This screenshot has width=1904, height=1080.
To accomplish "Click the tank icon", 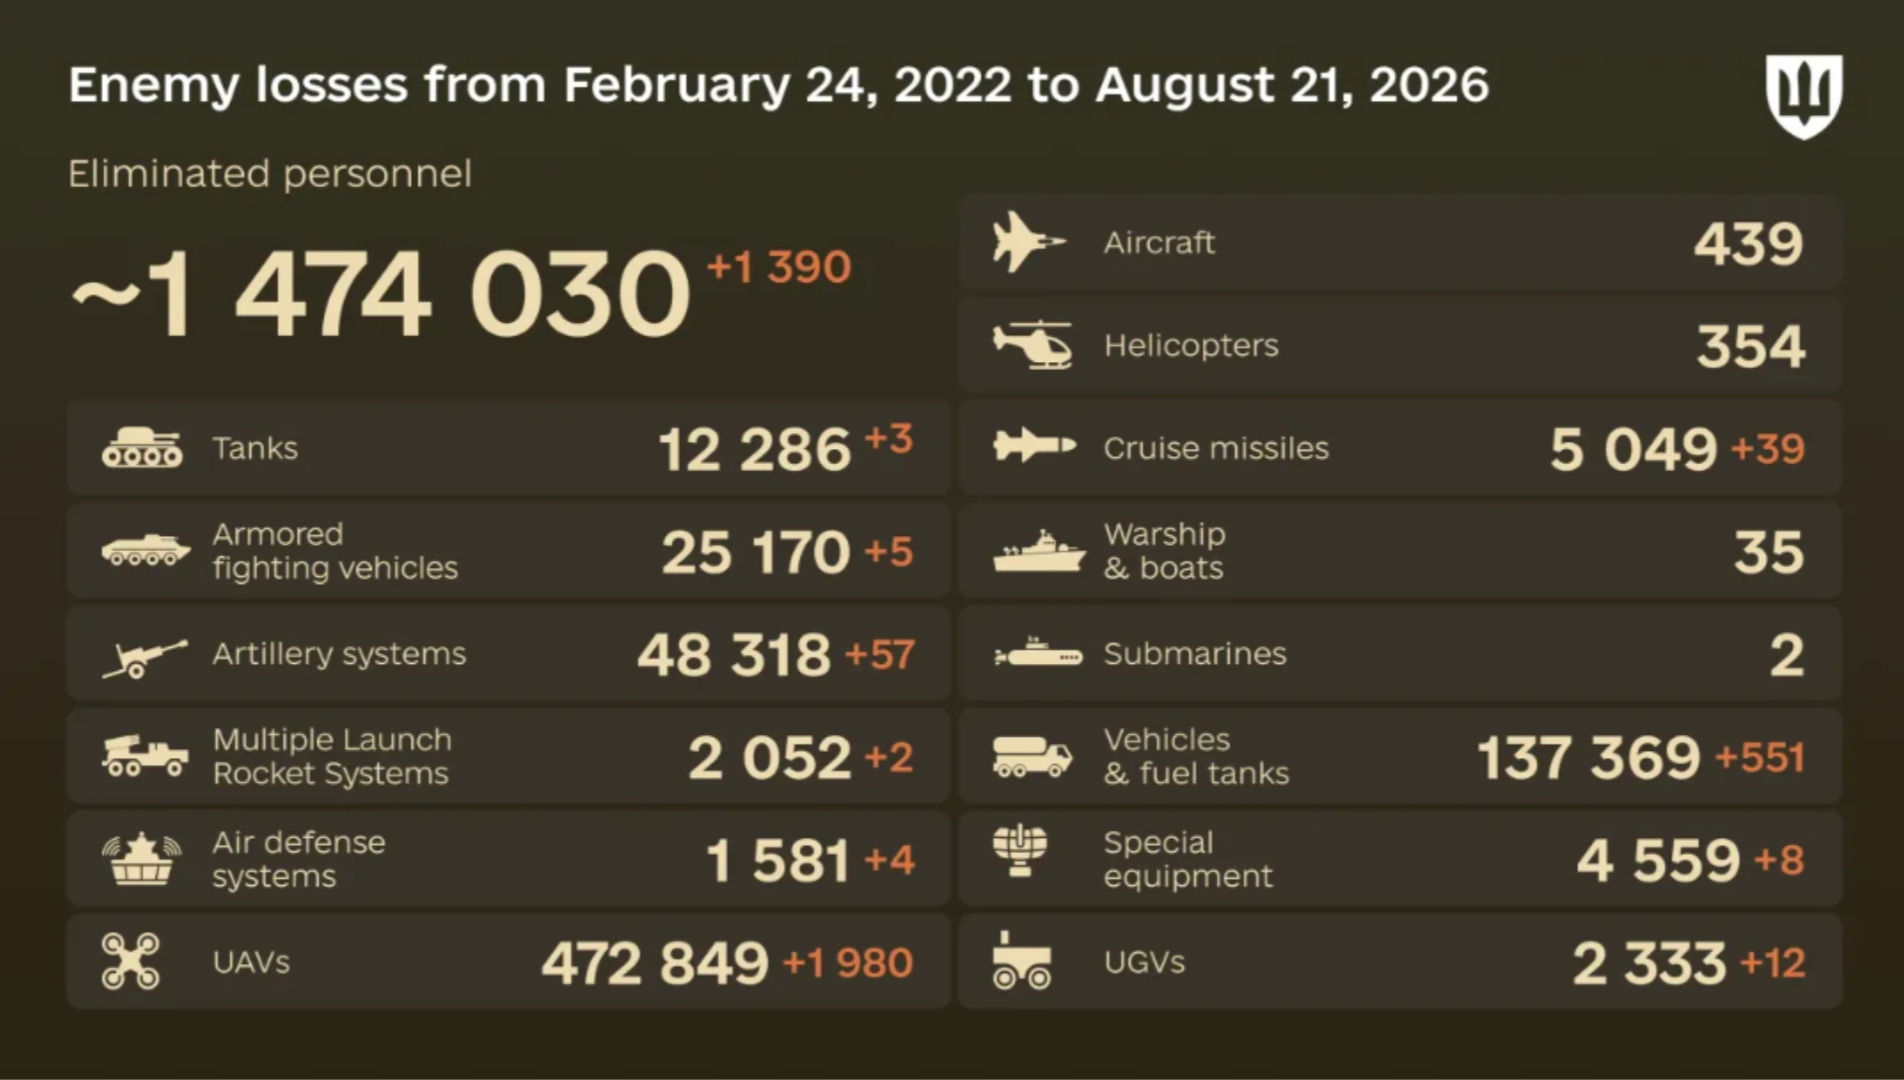I will point(142,447).
